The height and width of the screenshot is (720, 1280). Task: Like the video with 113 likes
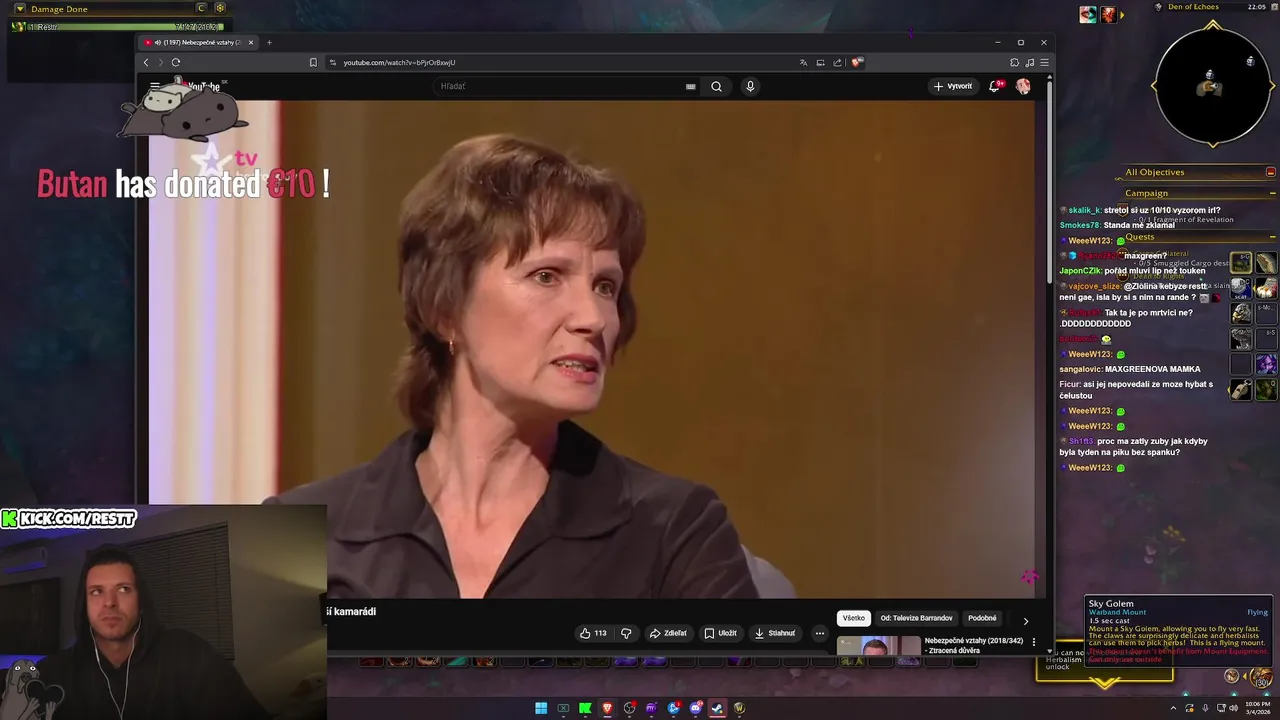(593, 633)
